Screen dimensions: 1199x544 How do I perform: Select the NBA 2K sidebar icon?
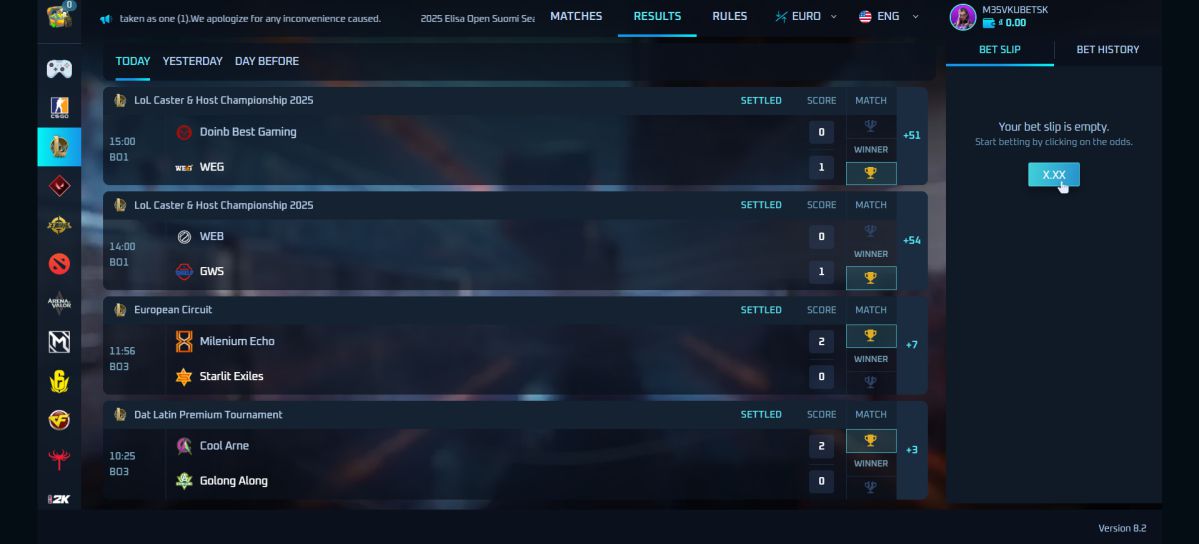59,499
